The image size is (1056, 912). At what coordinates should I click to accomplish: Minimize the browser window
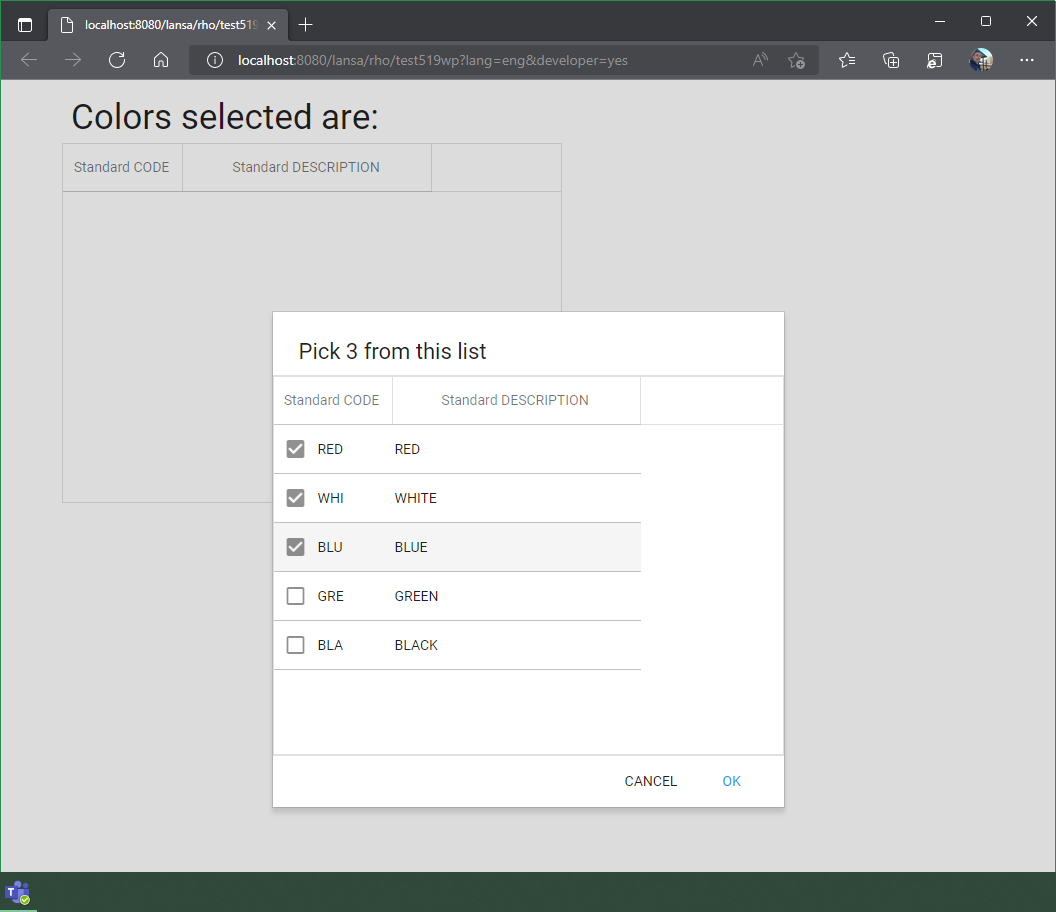point(940,22)
